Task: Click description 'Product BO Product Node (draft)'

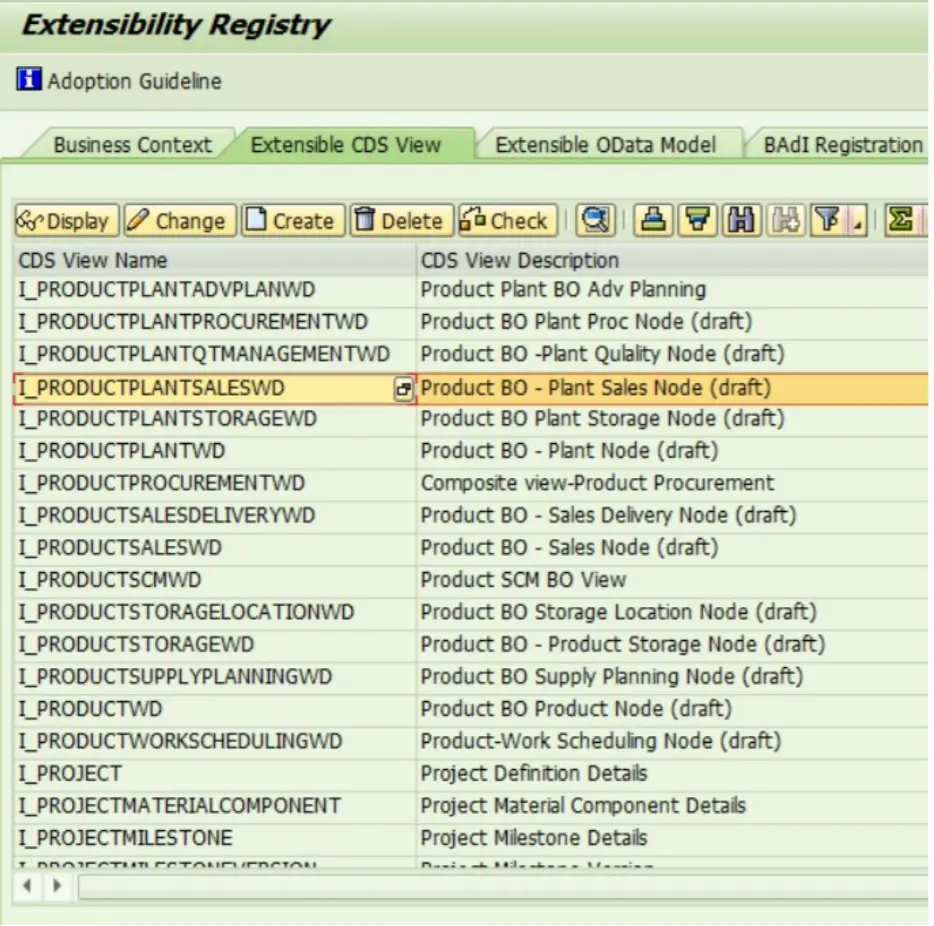Action: tap(576, 709)
